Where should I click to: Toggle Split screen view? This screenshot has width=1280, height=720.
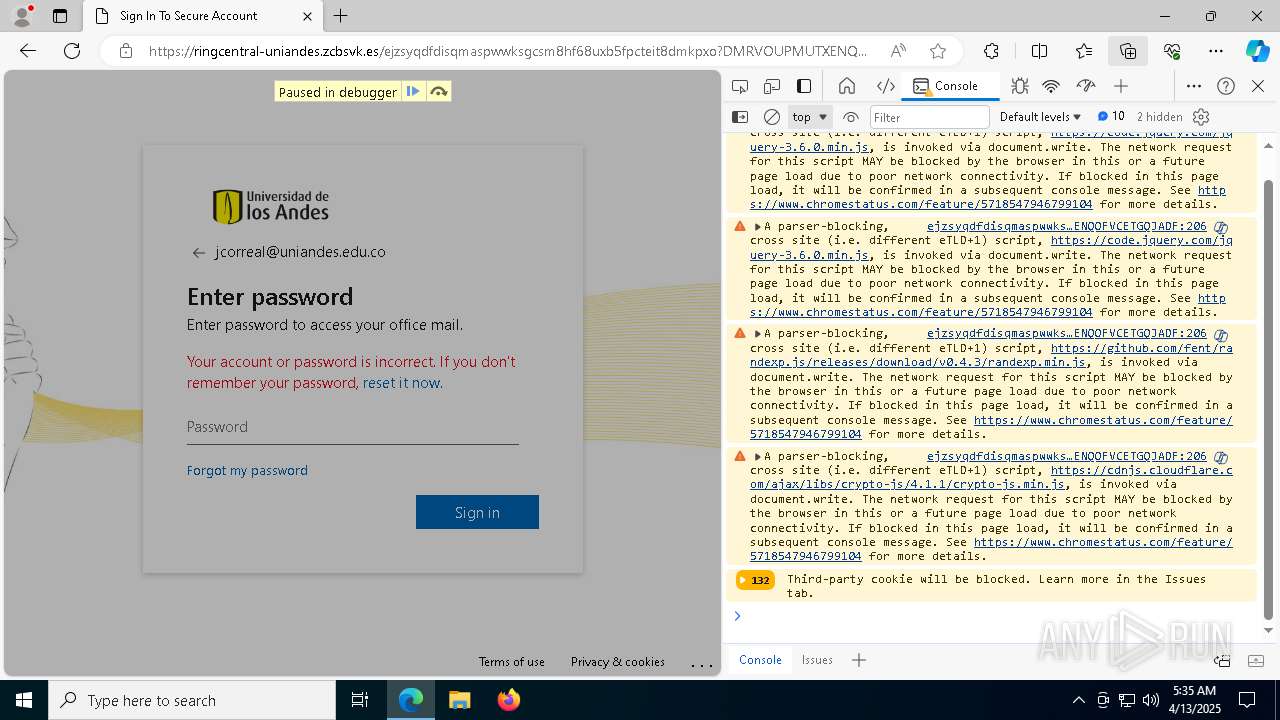point(1039,51)
